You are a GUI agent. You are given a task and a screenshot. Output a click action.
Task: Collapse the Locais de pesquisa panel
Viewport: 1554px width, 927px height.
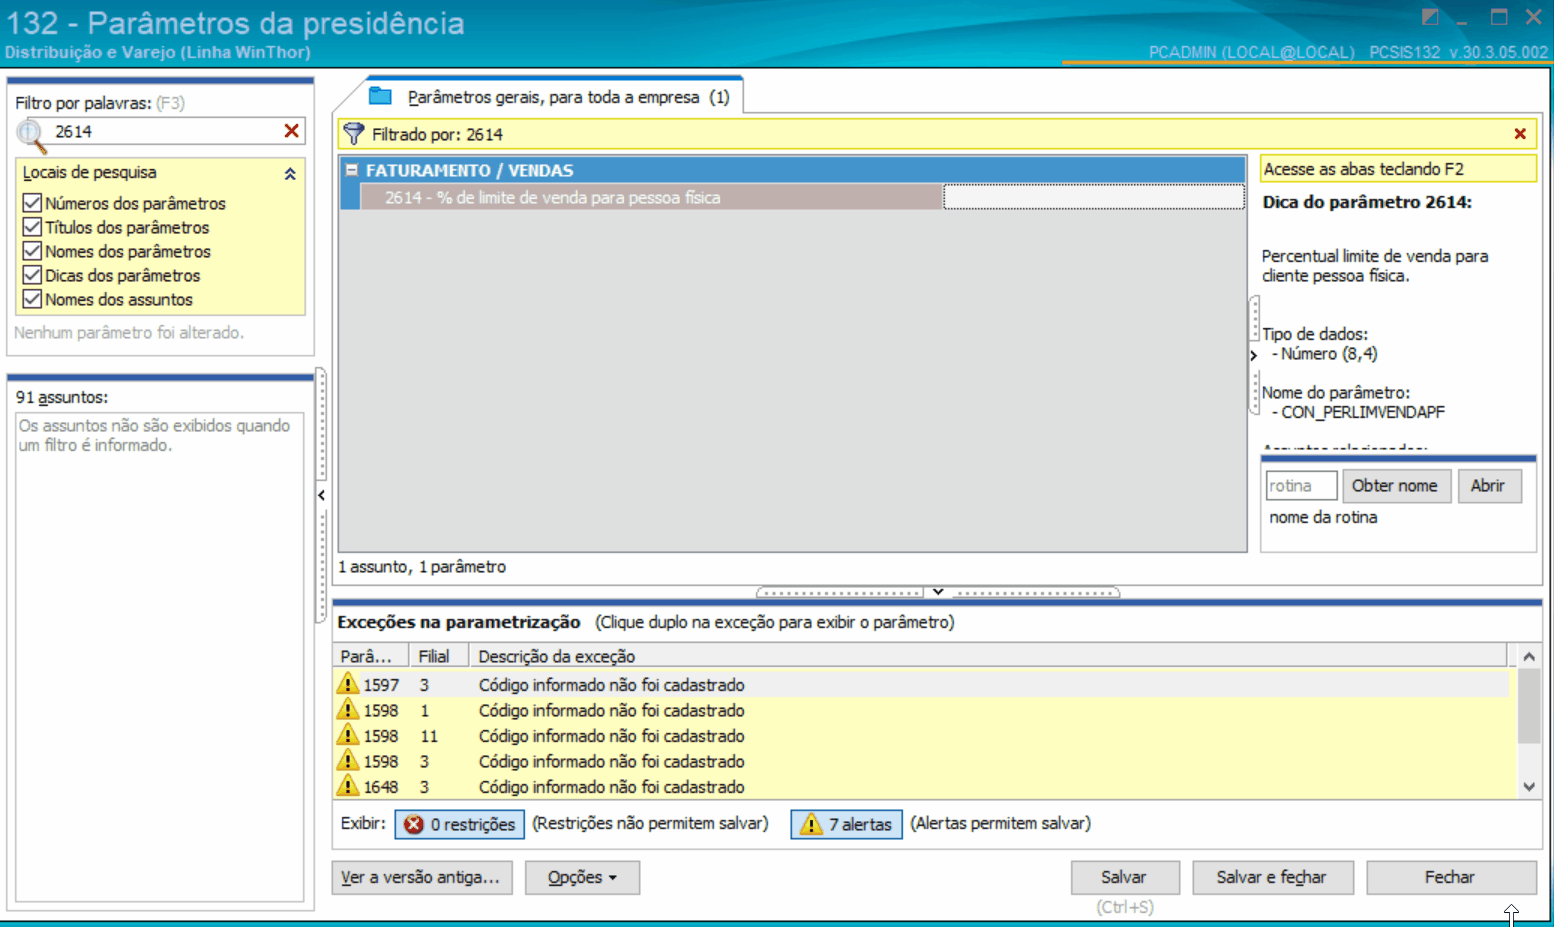click(290, 173)
